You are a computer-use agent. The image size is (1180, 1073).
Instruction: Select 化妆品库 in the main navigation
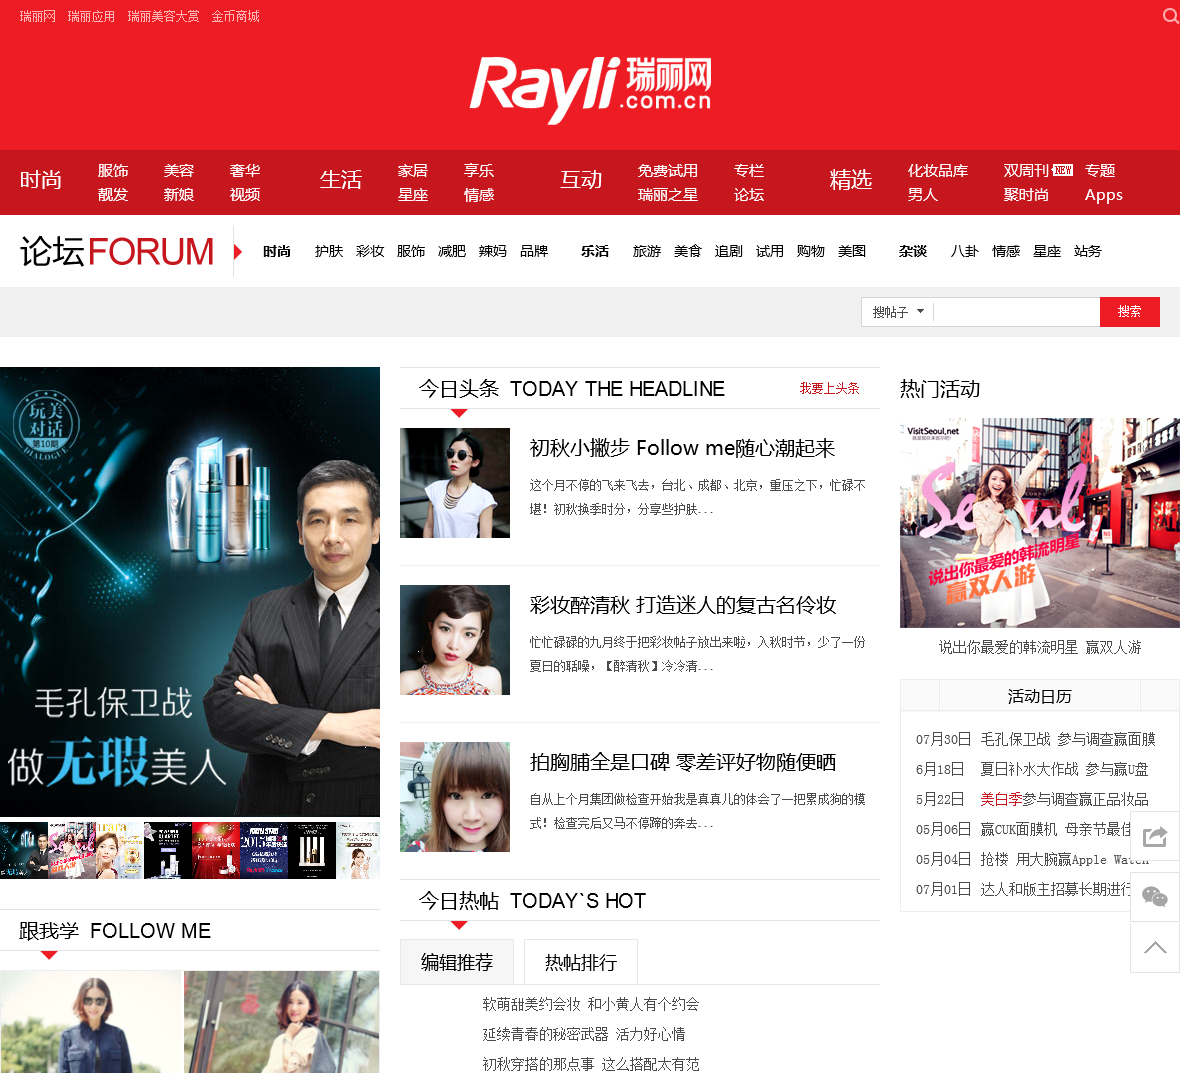coord(938,171)
